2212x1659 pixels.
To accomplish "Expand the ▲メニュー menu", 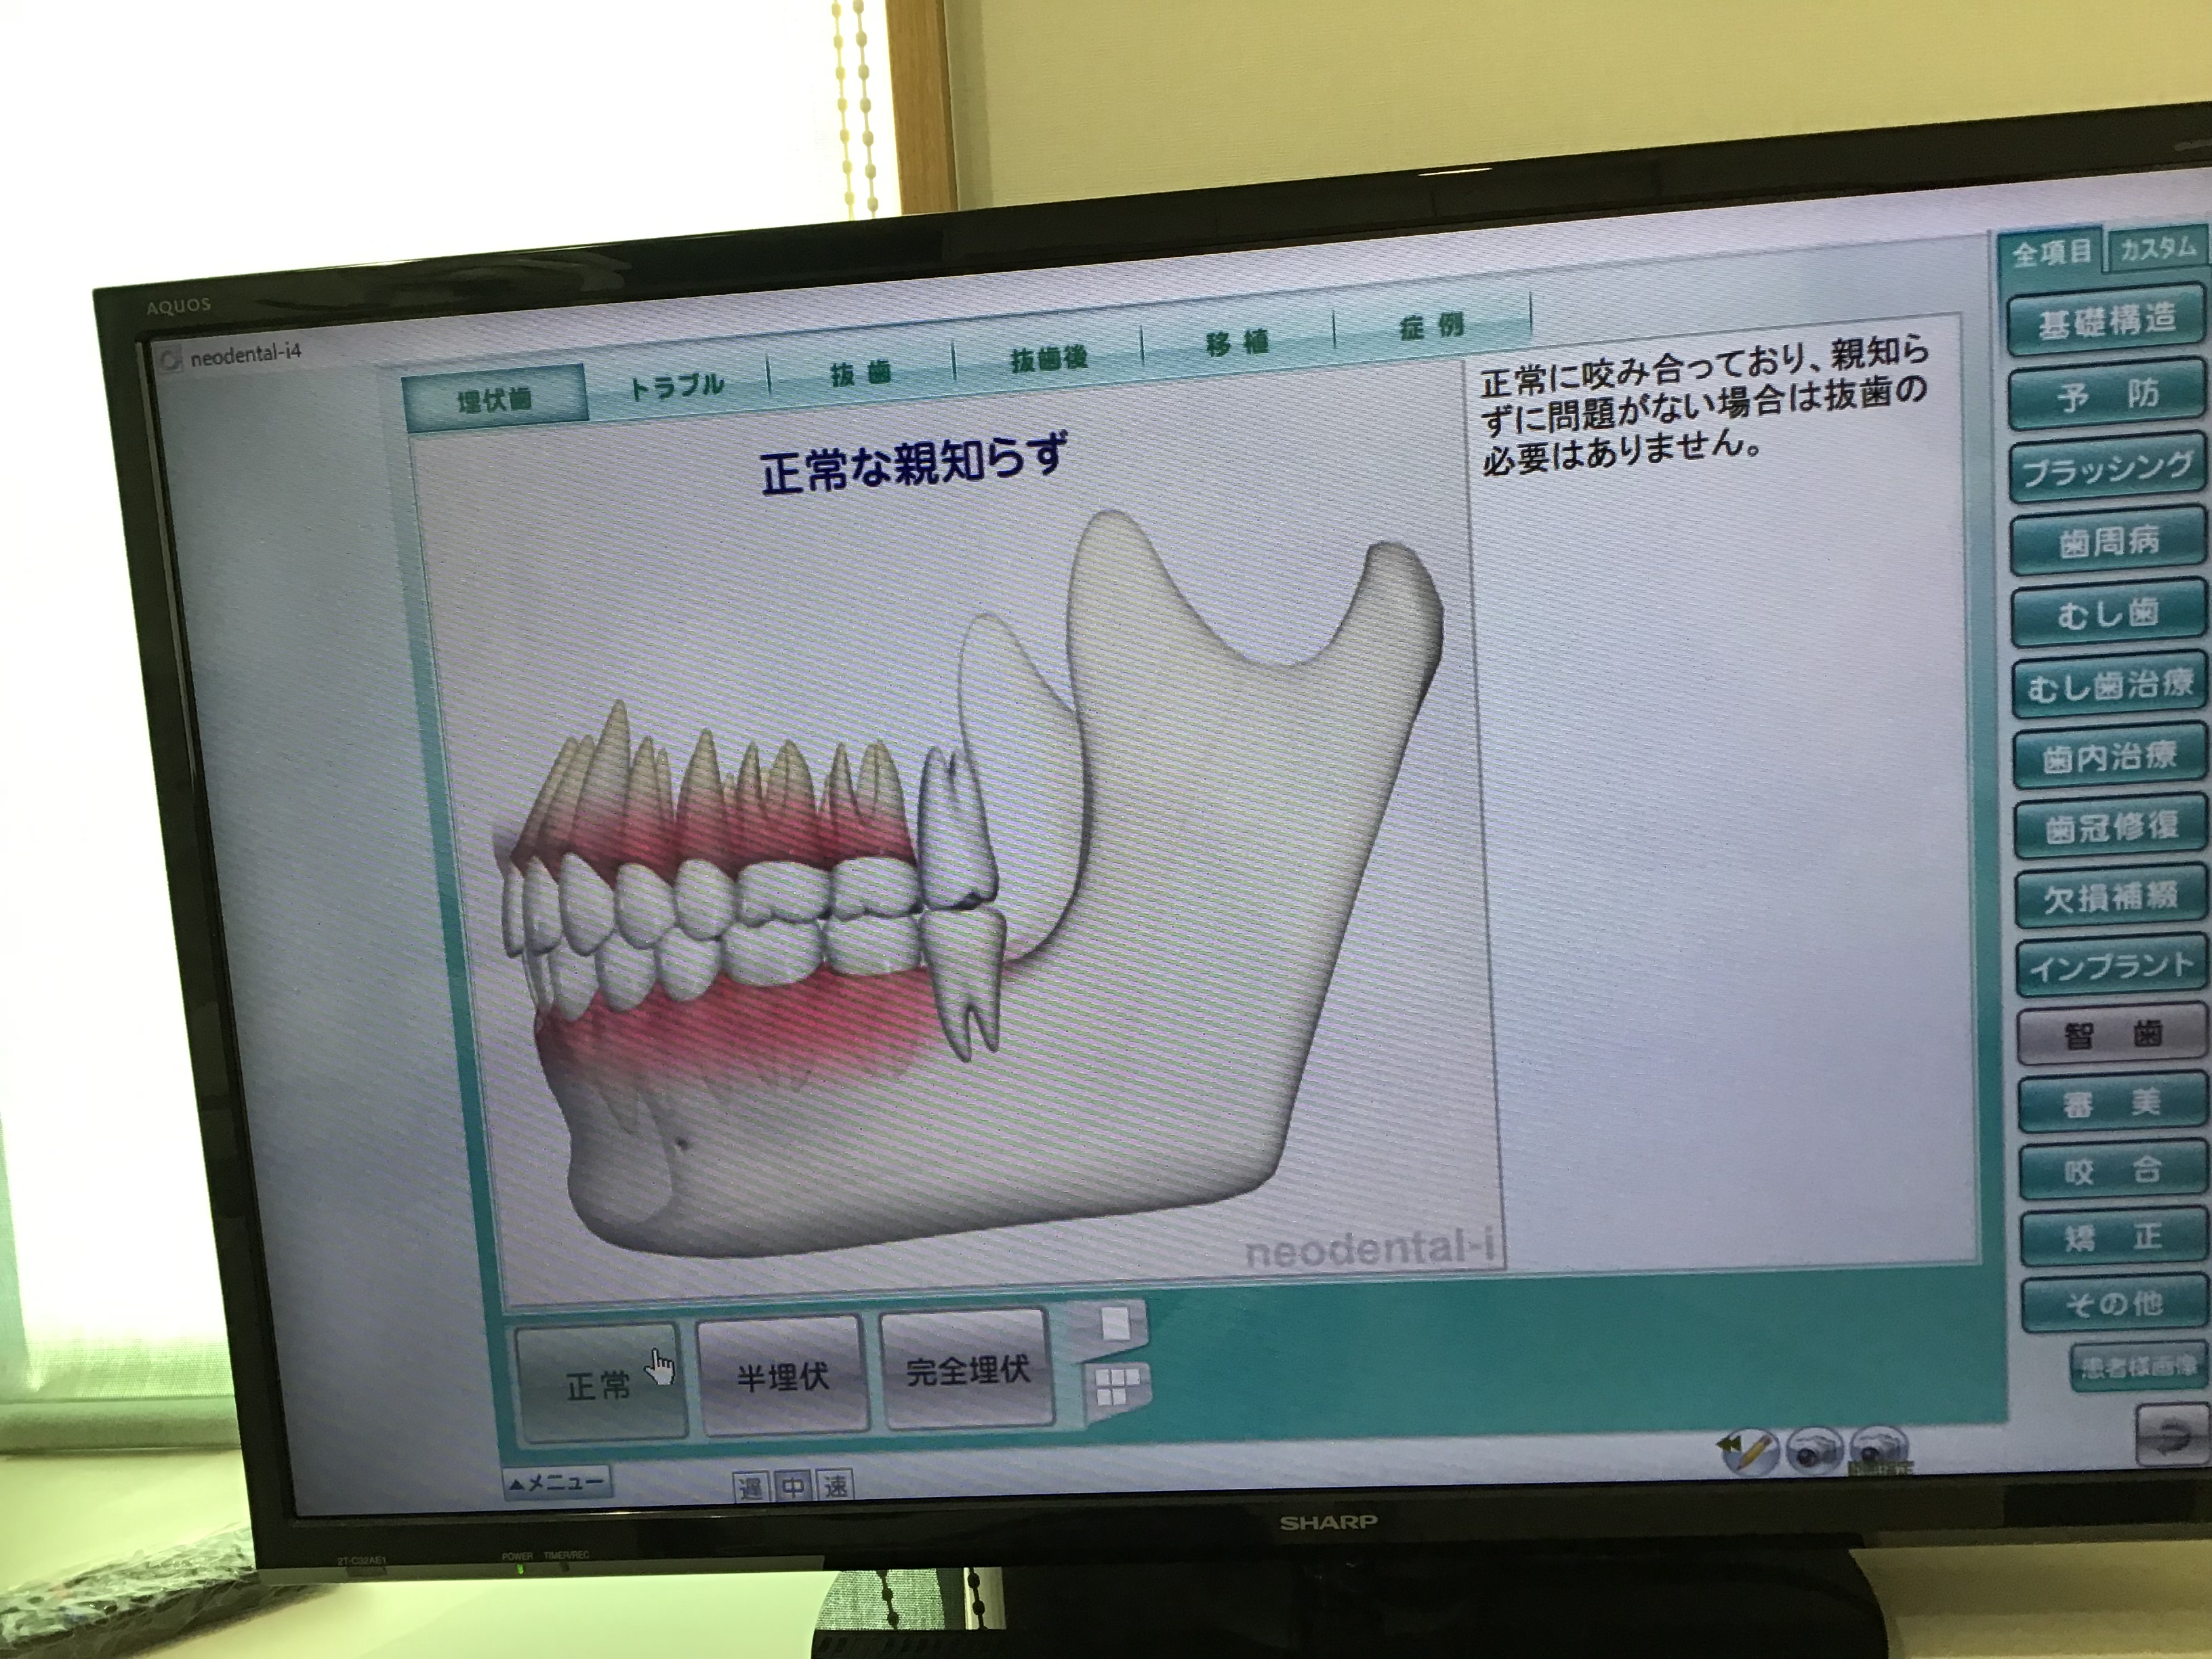I will [558, 1482].
